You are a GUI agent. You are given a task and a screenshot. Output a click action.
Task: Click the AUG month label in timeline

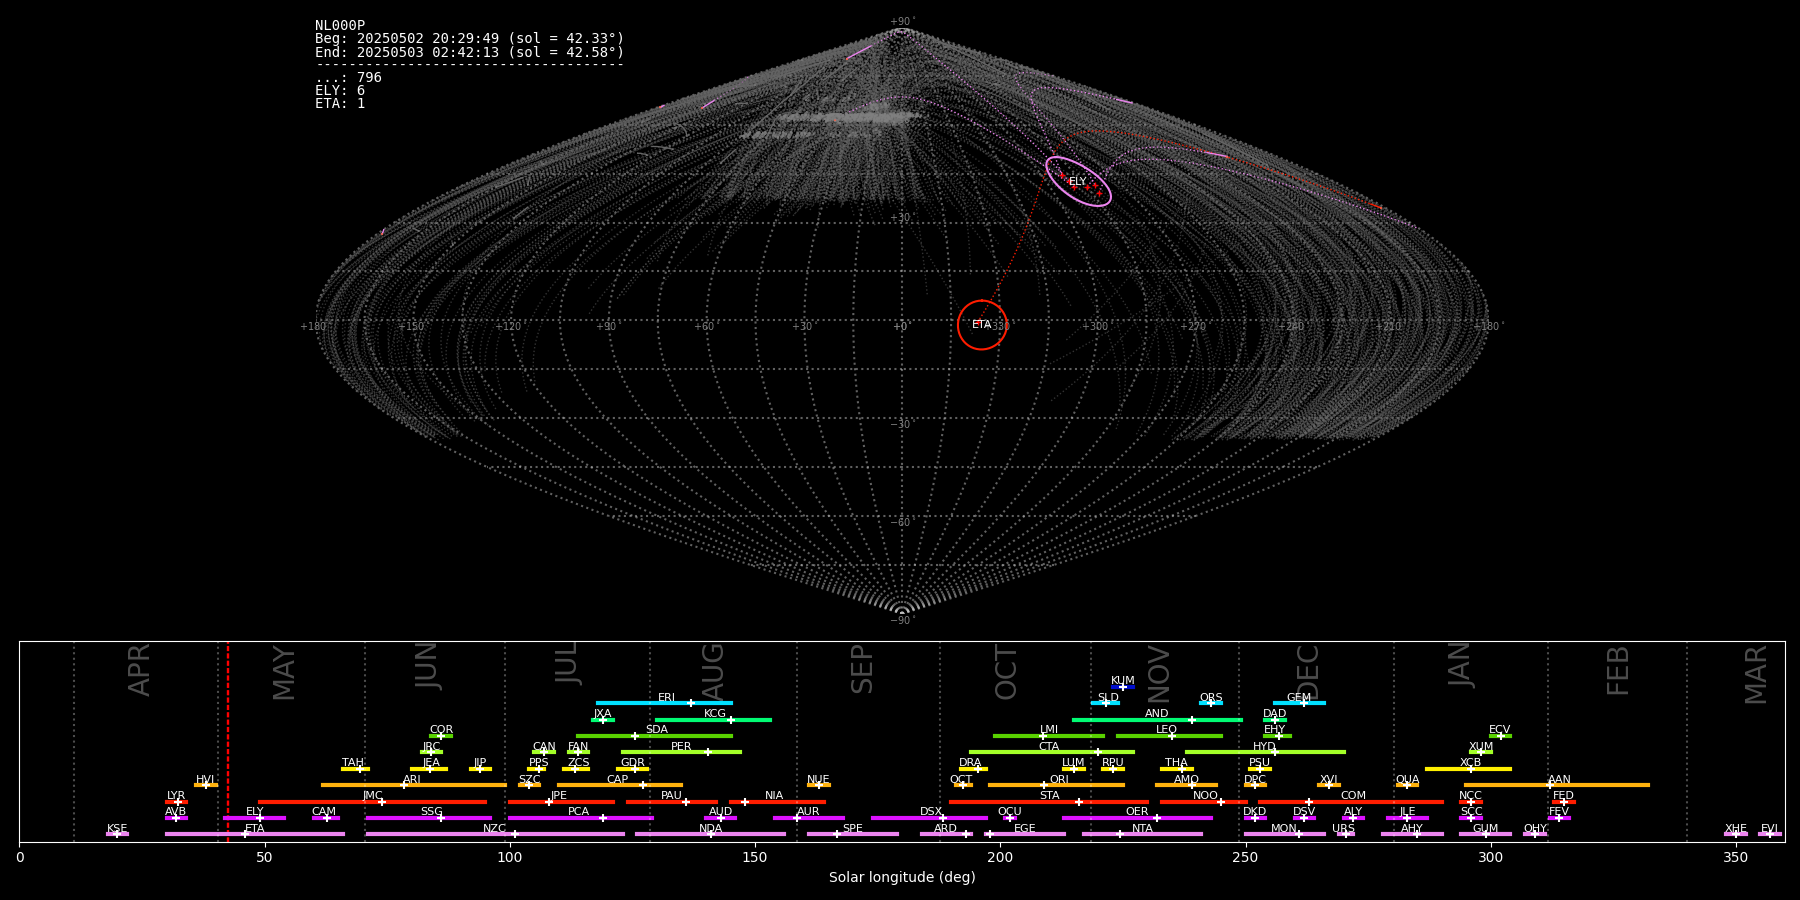coord(713,673)
